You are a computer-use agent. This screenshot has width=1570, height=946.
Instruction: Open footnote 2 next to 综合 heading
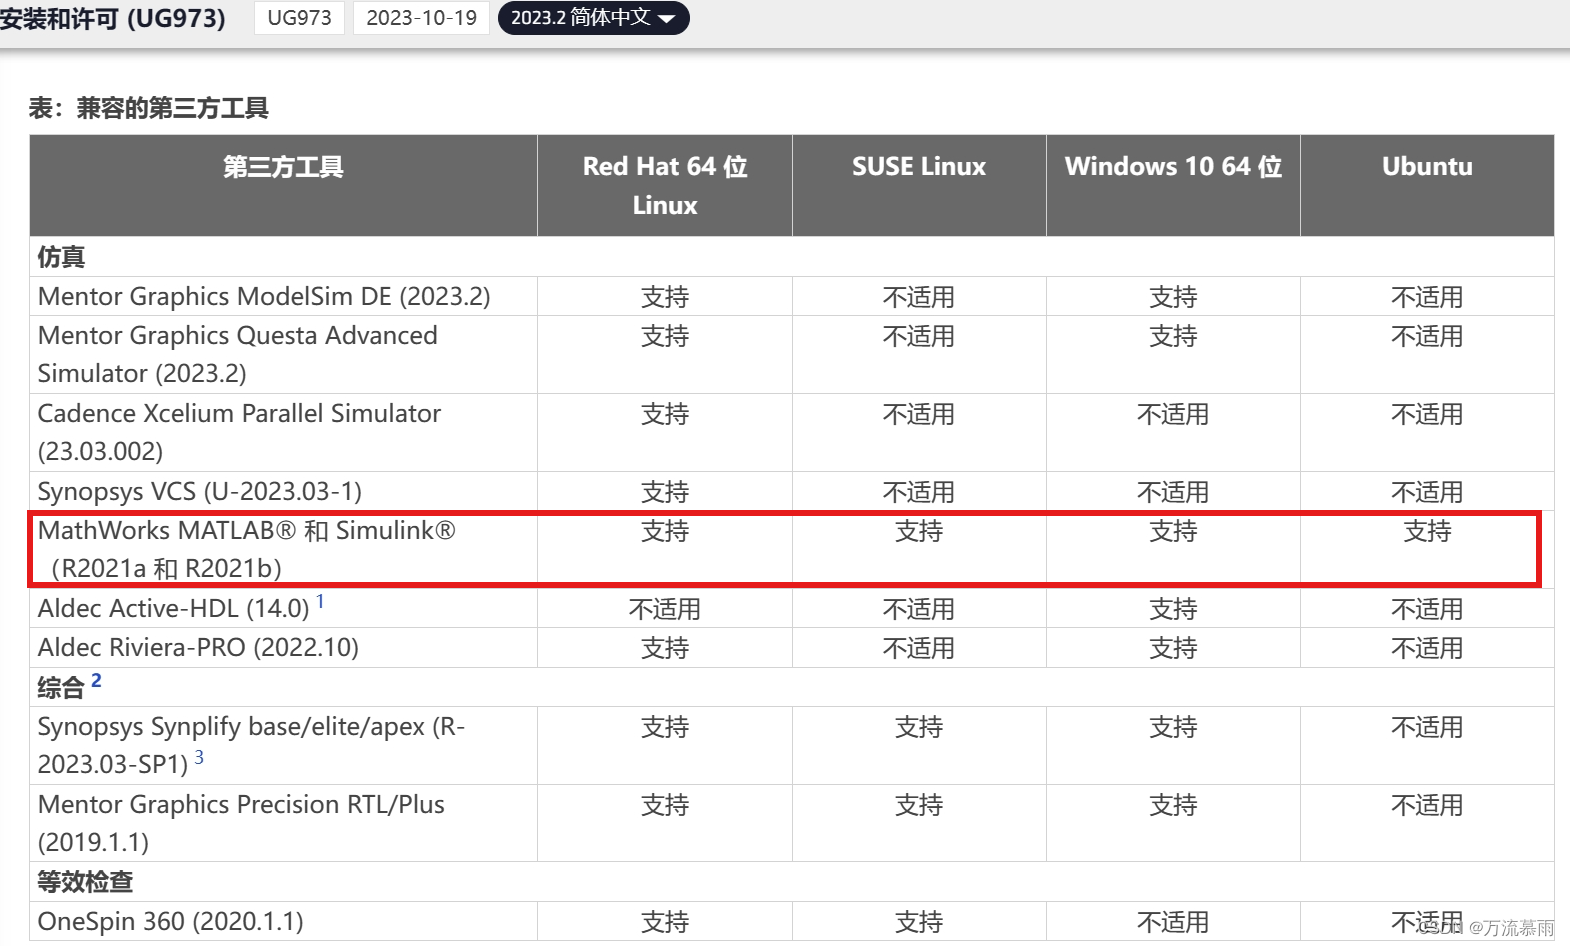pos(96,680)
